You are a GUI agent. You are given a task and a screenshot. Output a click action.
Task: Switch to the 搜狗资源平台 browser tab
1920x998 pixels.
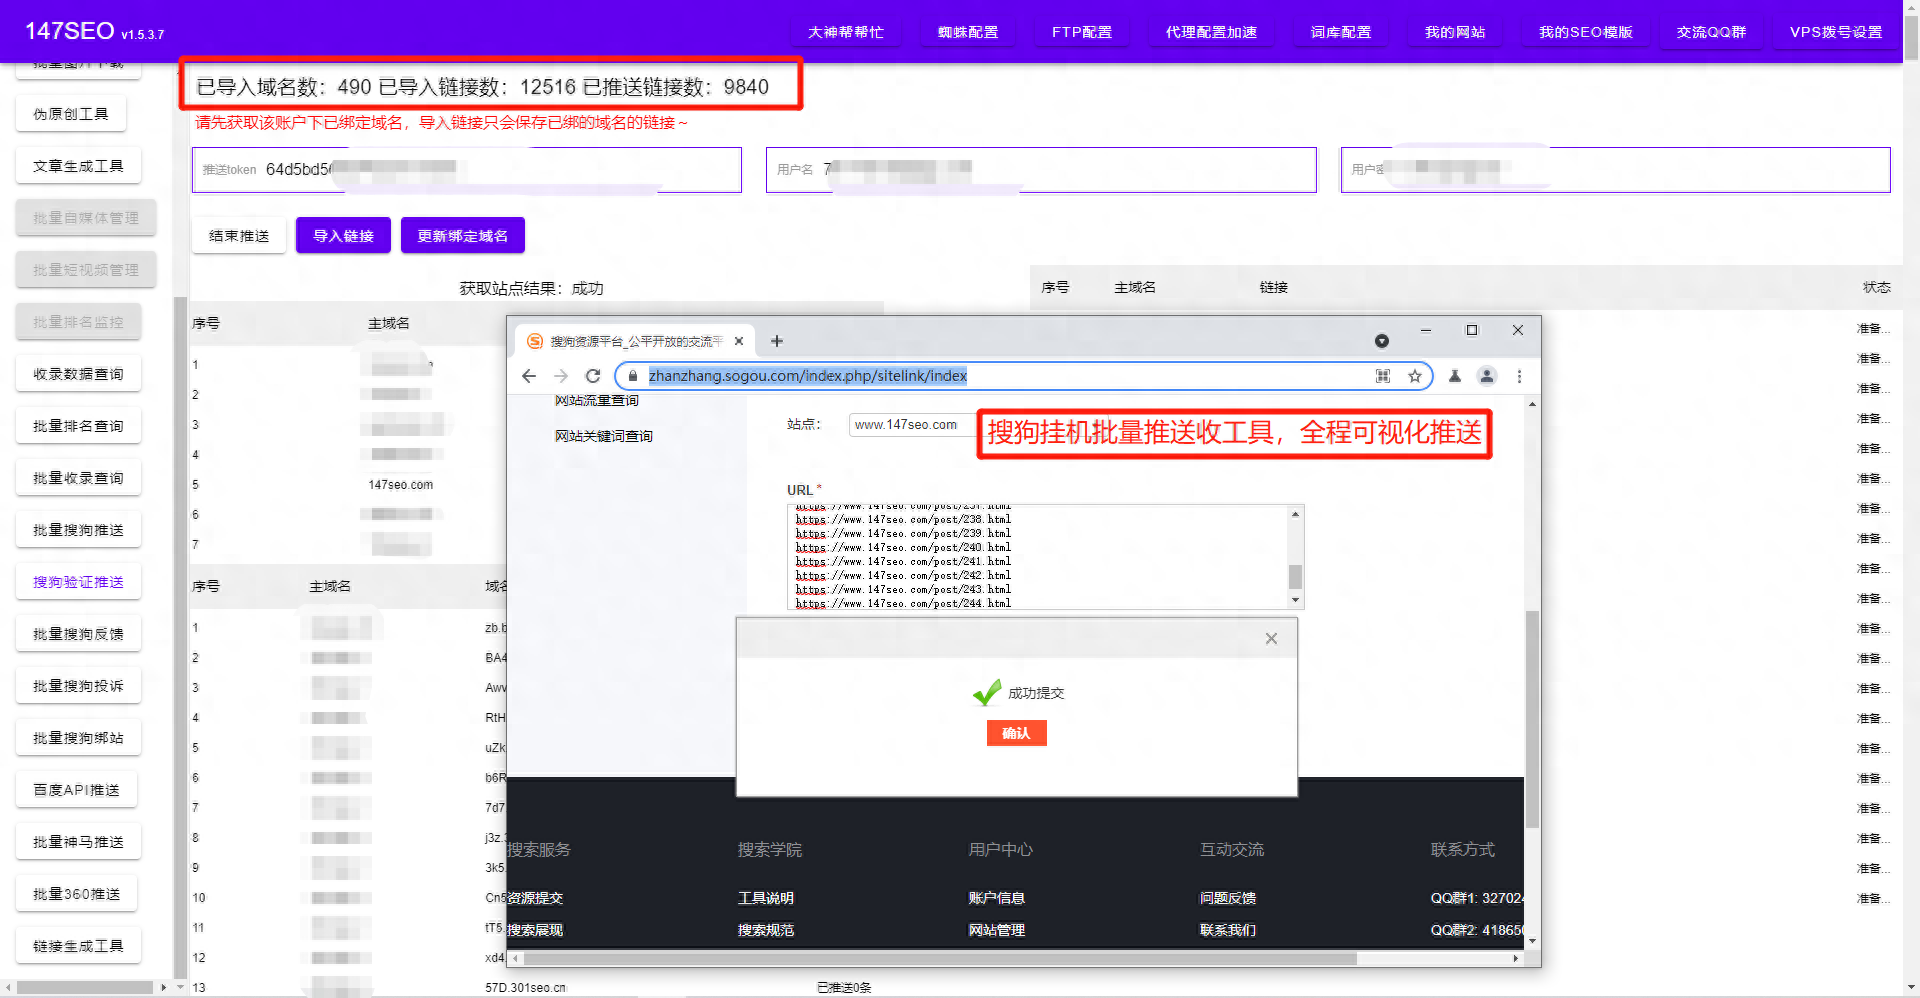coord(632,341)
